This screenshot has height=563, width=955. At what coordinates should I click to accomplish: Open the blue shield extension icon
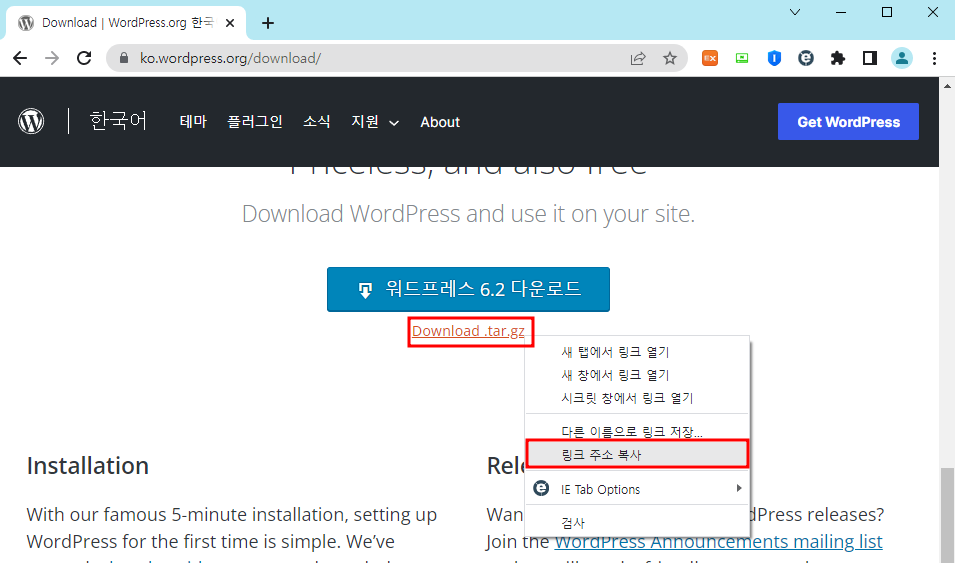coord(774,58)
